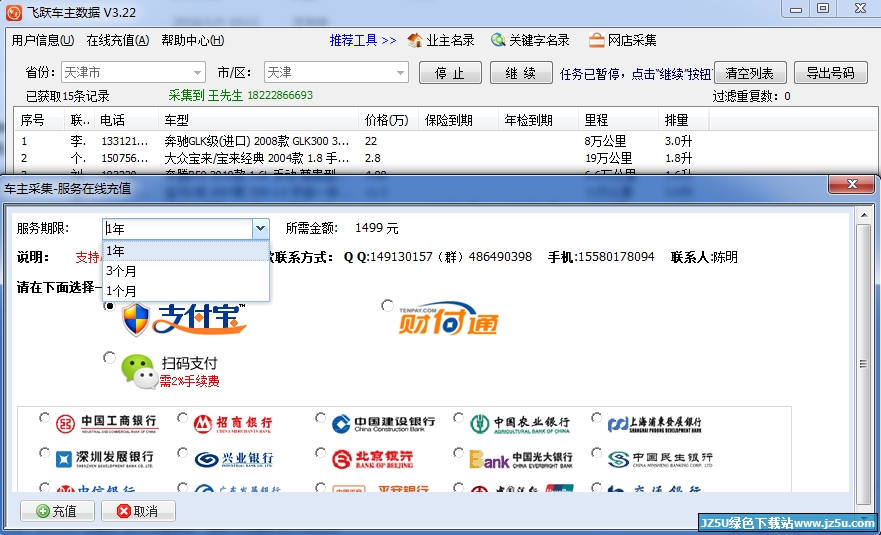Click the 财付通 Tenpay logo
This screenshot has width=881, height=535.
(448, 319)
